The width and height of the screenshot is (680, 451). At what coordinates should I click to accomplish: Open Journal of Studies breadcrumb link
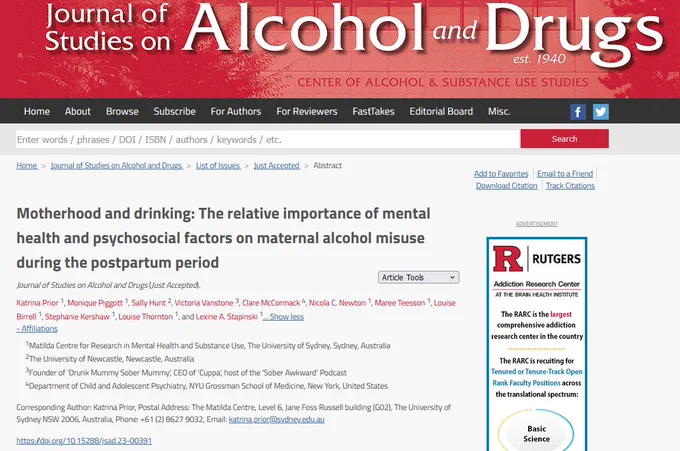[x=117, y=166]
